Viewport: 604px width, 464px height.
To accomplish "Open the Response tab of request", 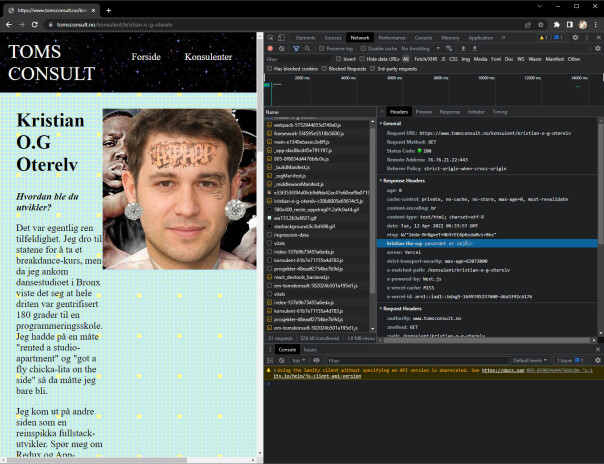I will click(450, 112).
